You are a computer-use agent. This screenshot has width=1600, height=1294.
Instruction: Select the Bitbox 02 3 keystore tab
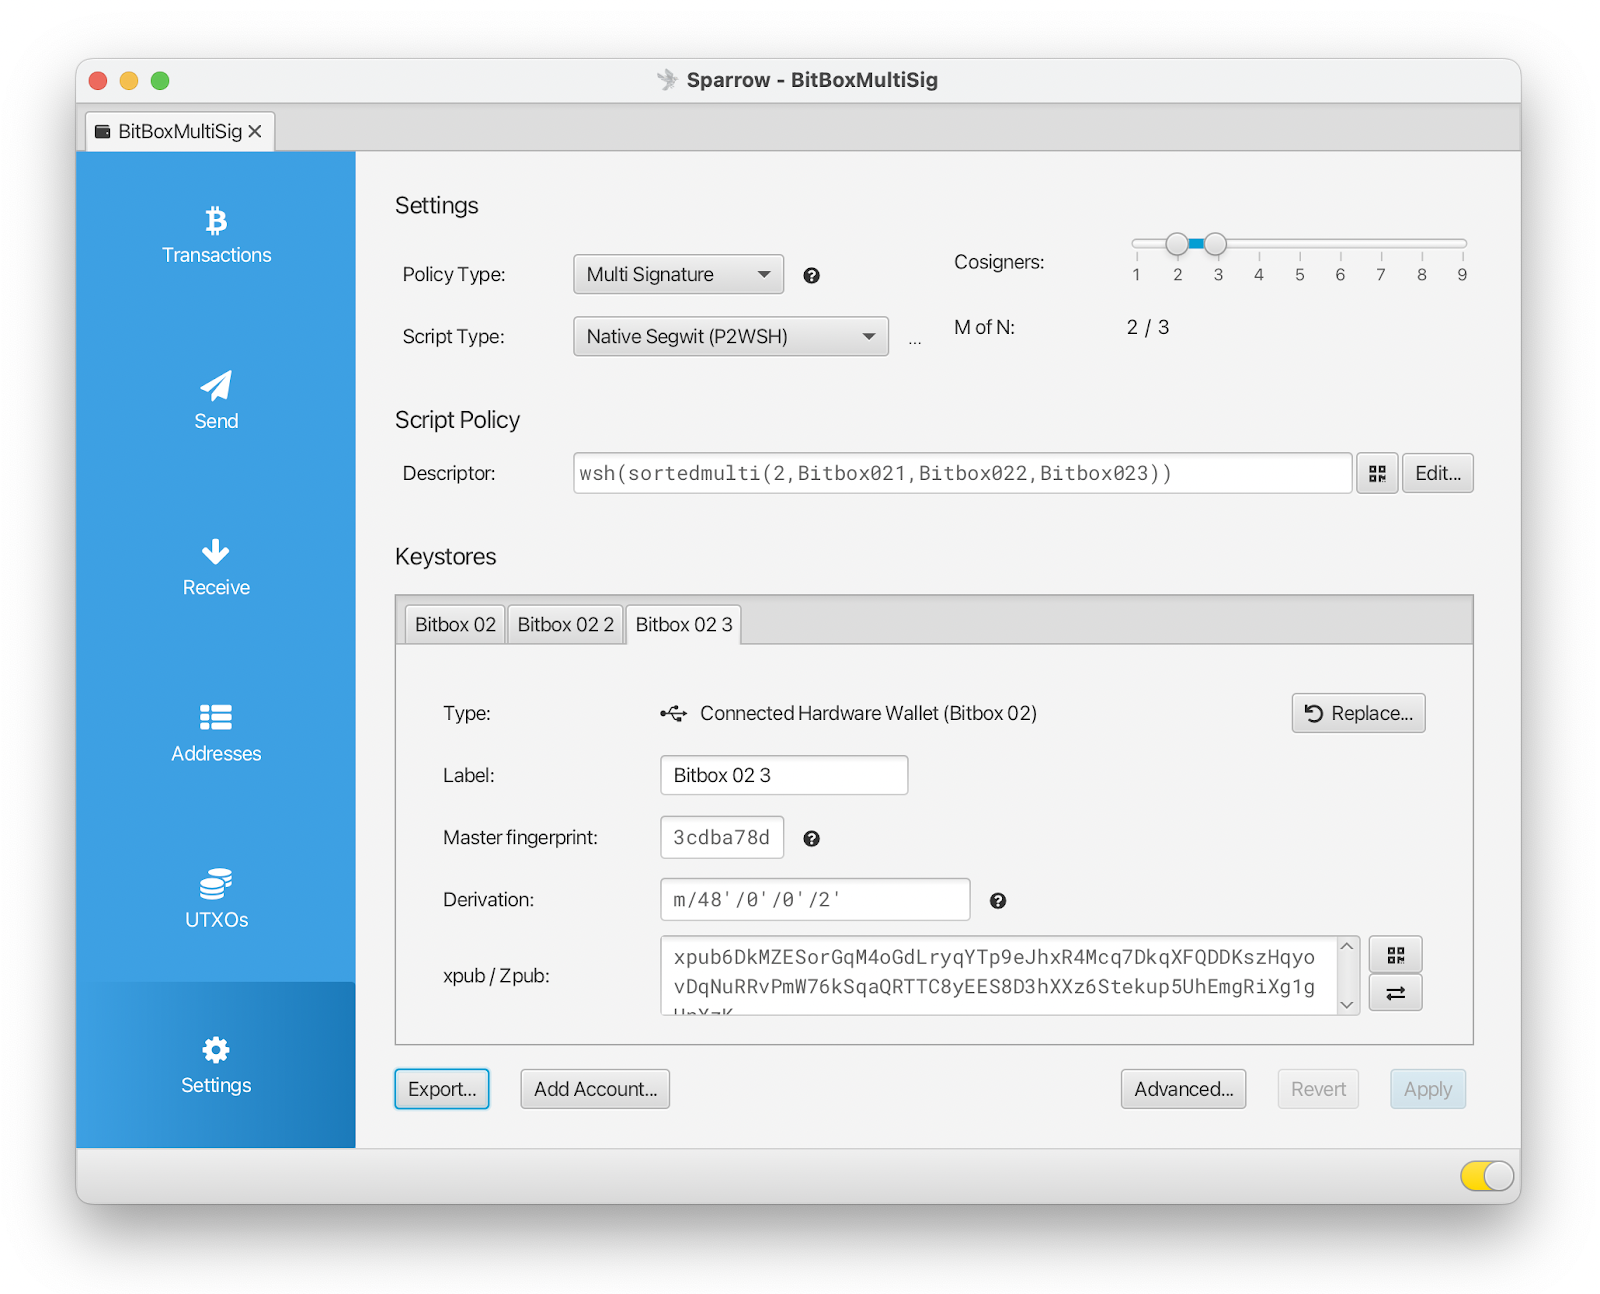[684, 624]
